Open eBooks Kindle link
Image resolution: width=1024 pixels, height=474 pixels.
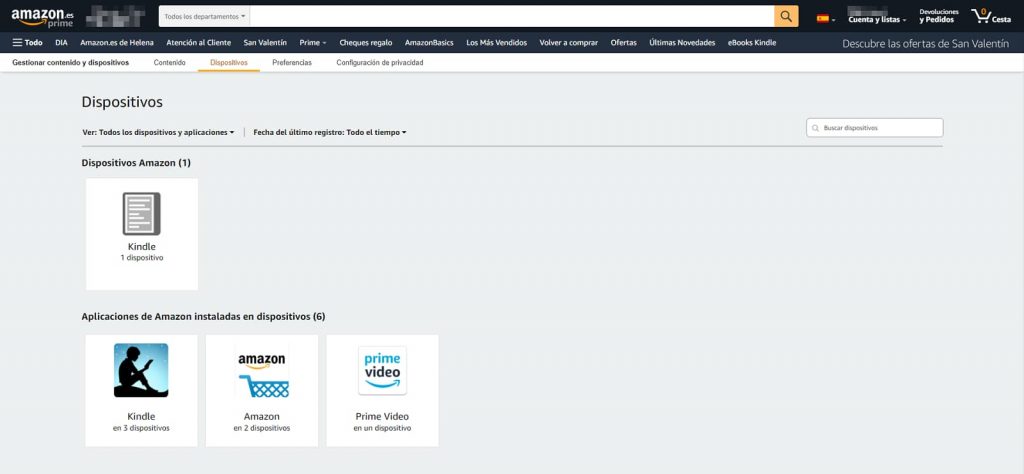(752, 42)
